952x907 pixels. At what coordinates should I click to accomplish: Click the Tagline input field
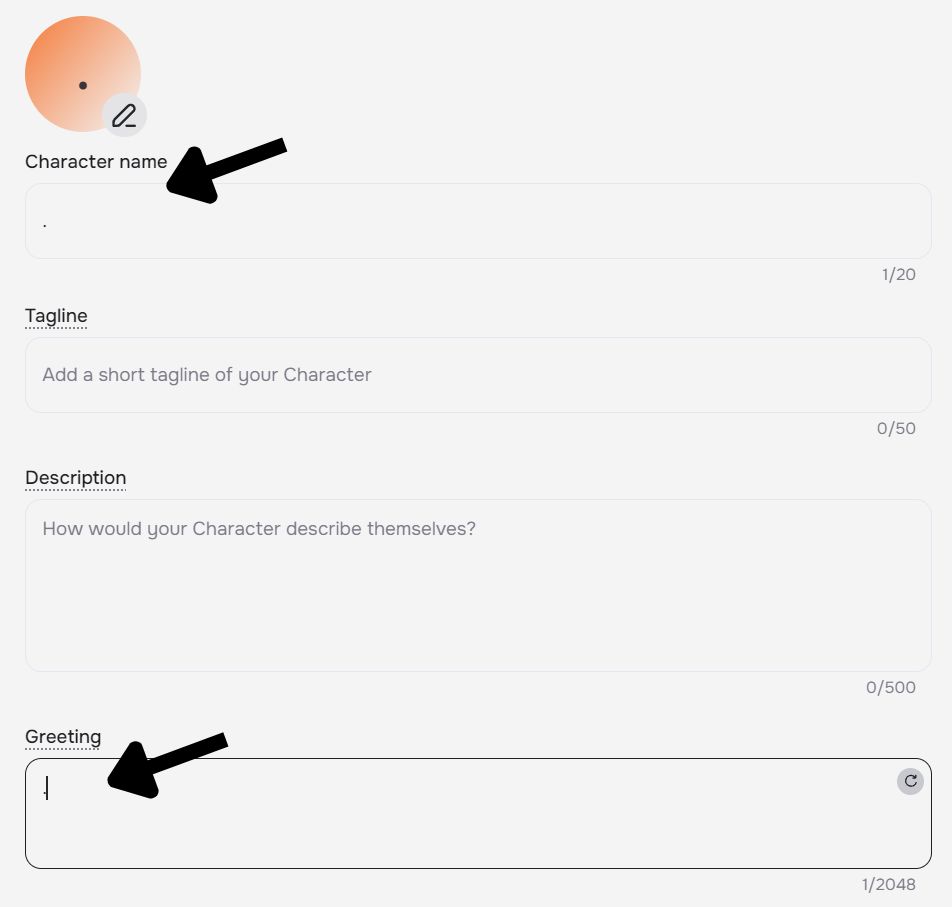478,375
